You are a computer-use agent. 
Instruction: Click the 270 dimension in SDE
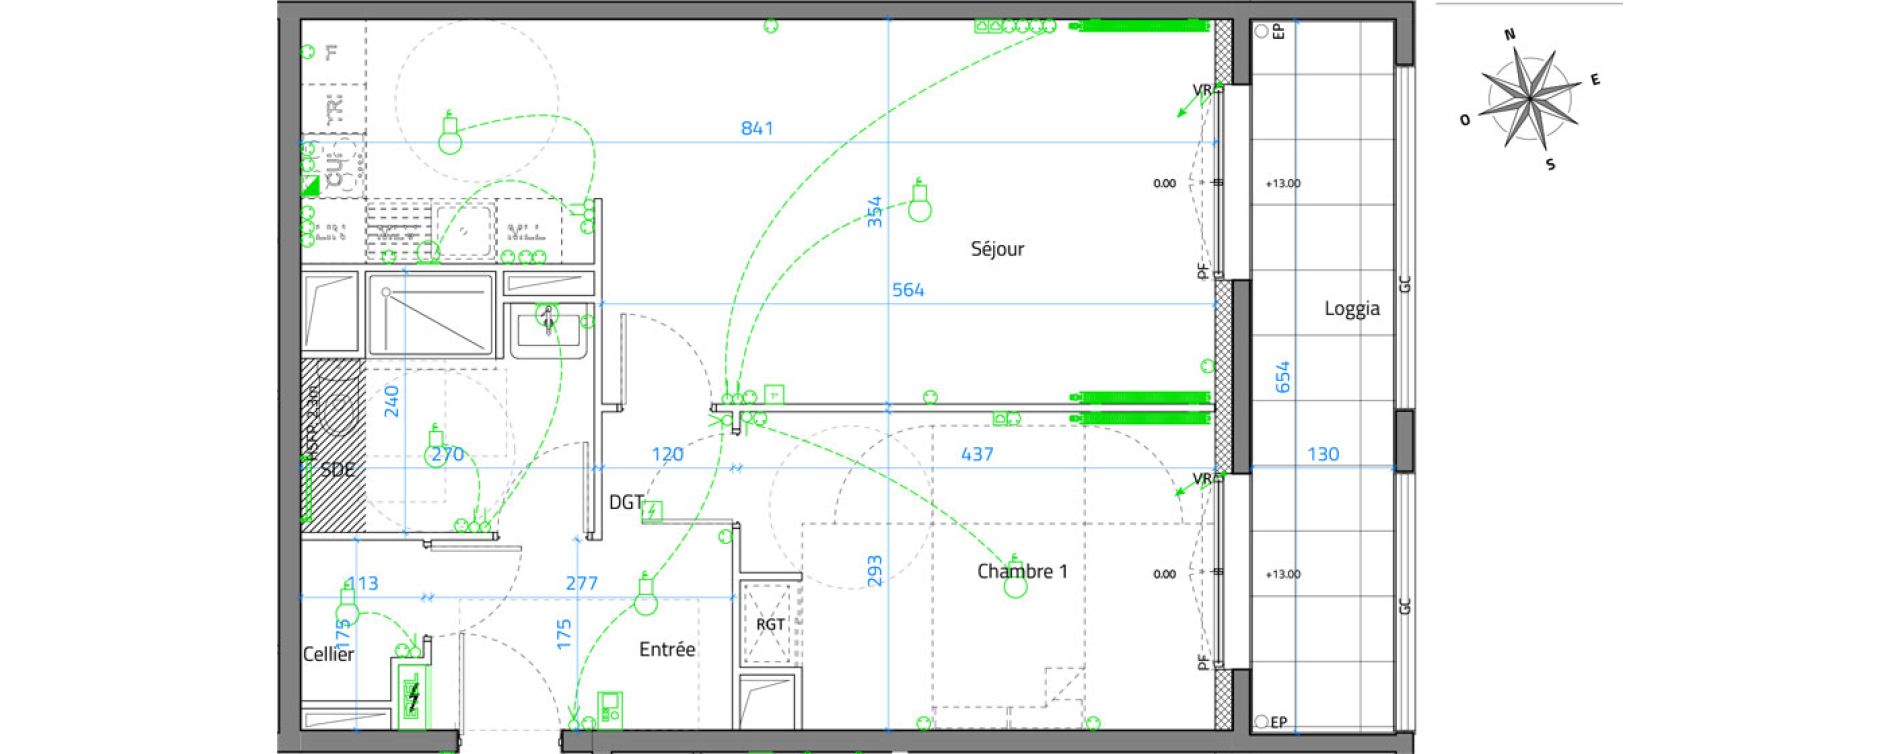coord(447,454)
